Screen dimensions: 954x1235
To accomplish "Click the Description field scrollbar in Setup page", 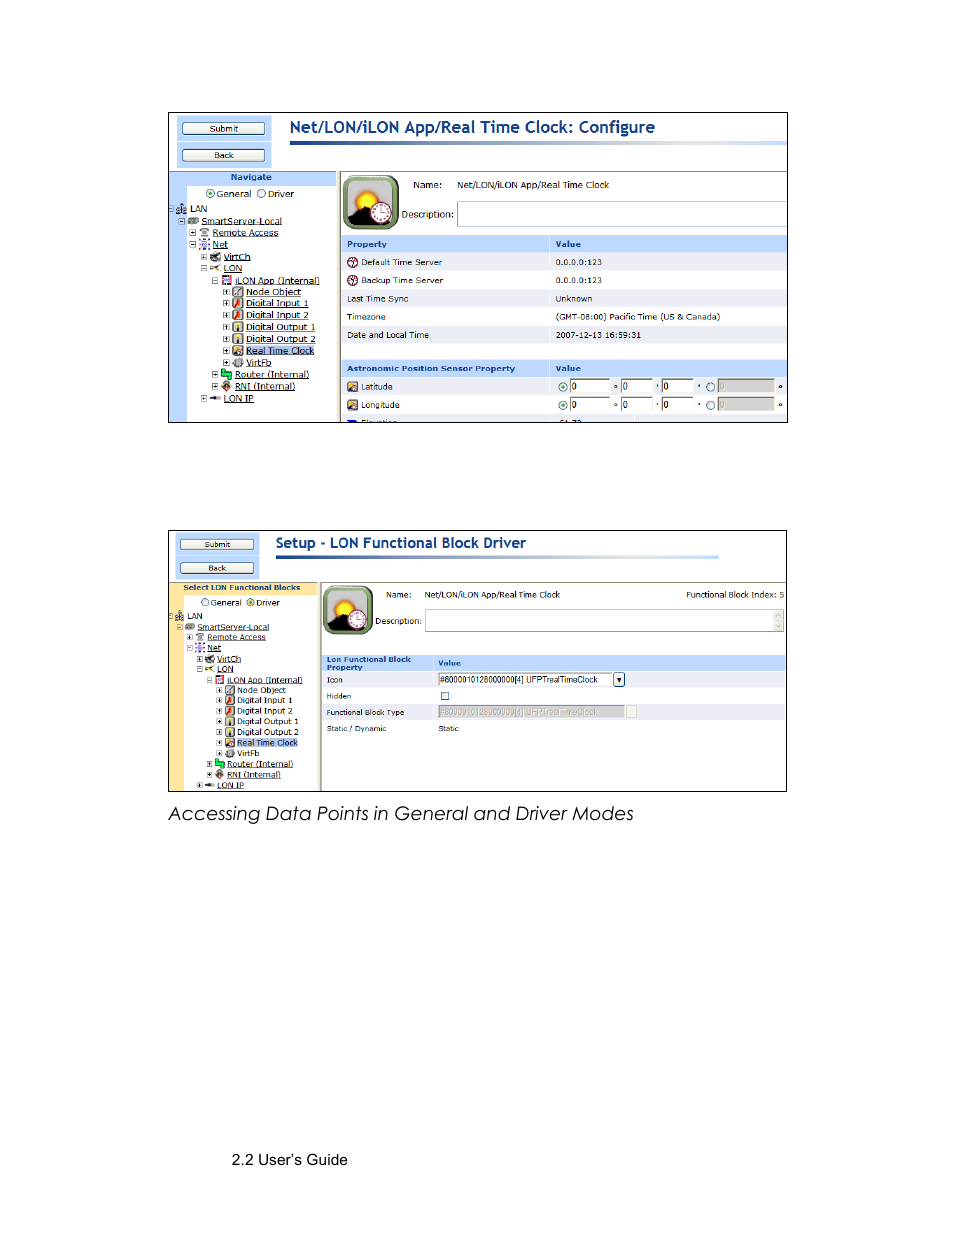I will click(x=778, y=621).
